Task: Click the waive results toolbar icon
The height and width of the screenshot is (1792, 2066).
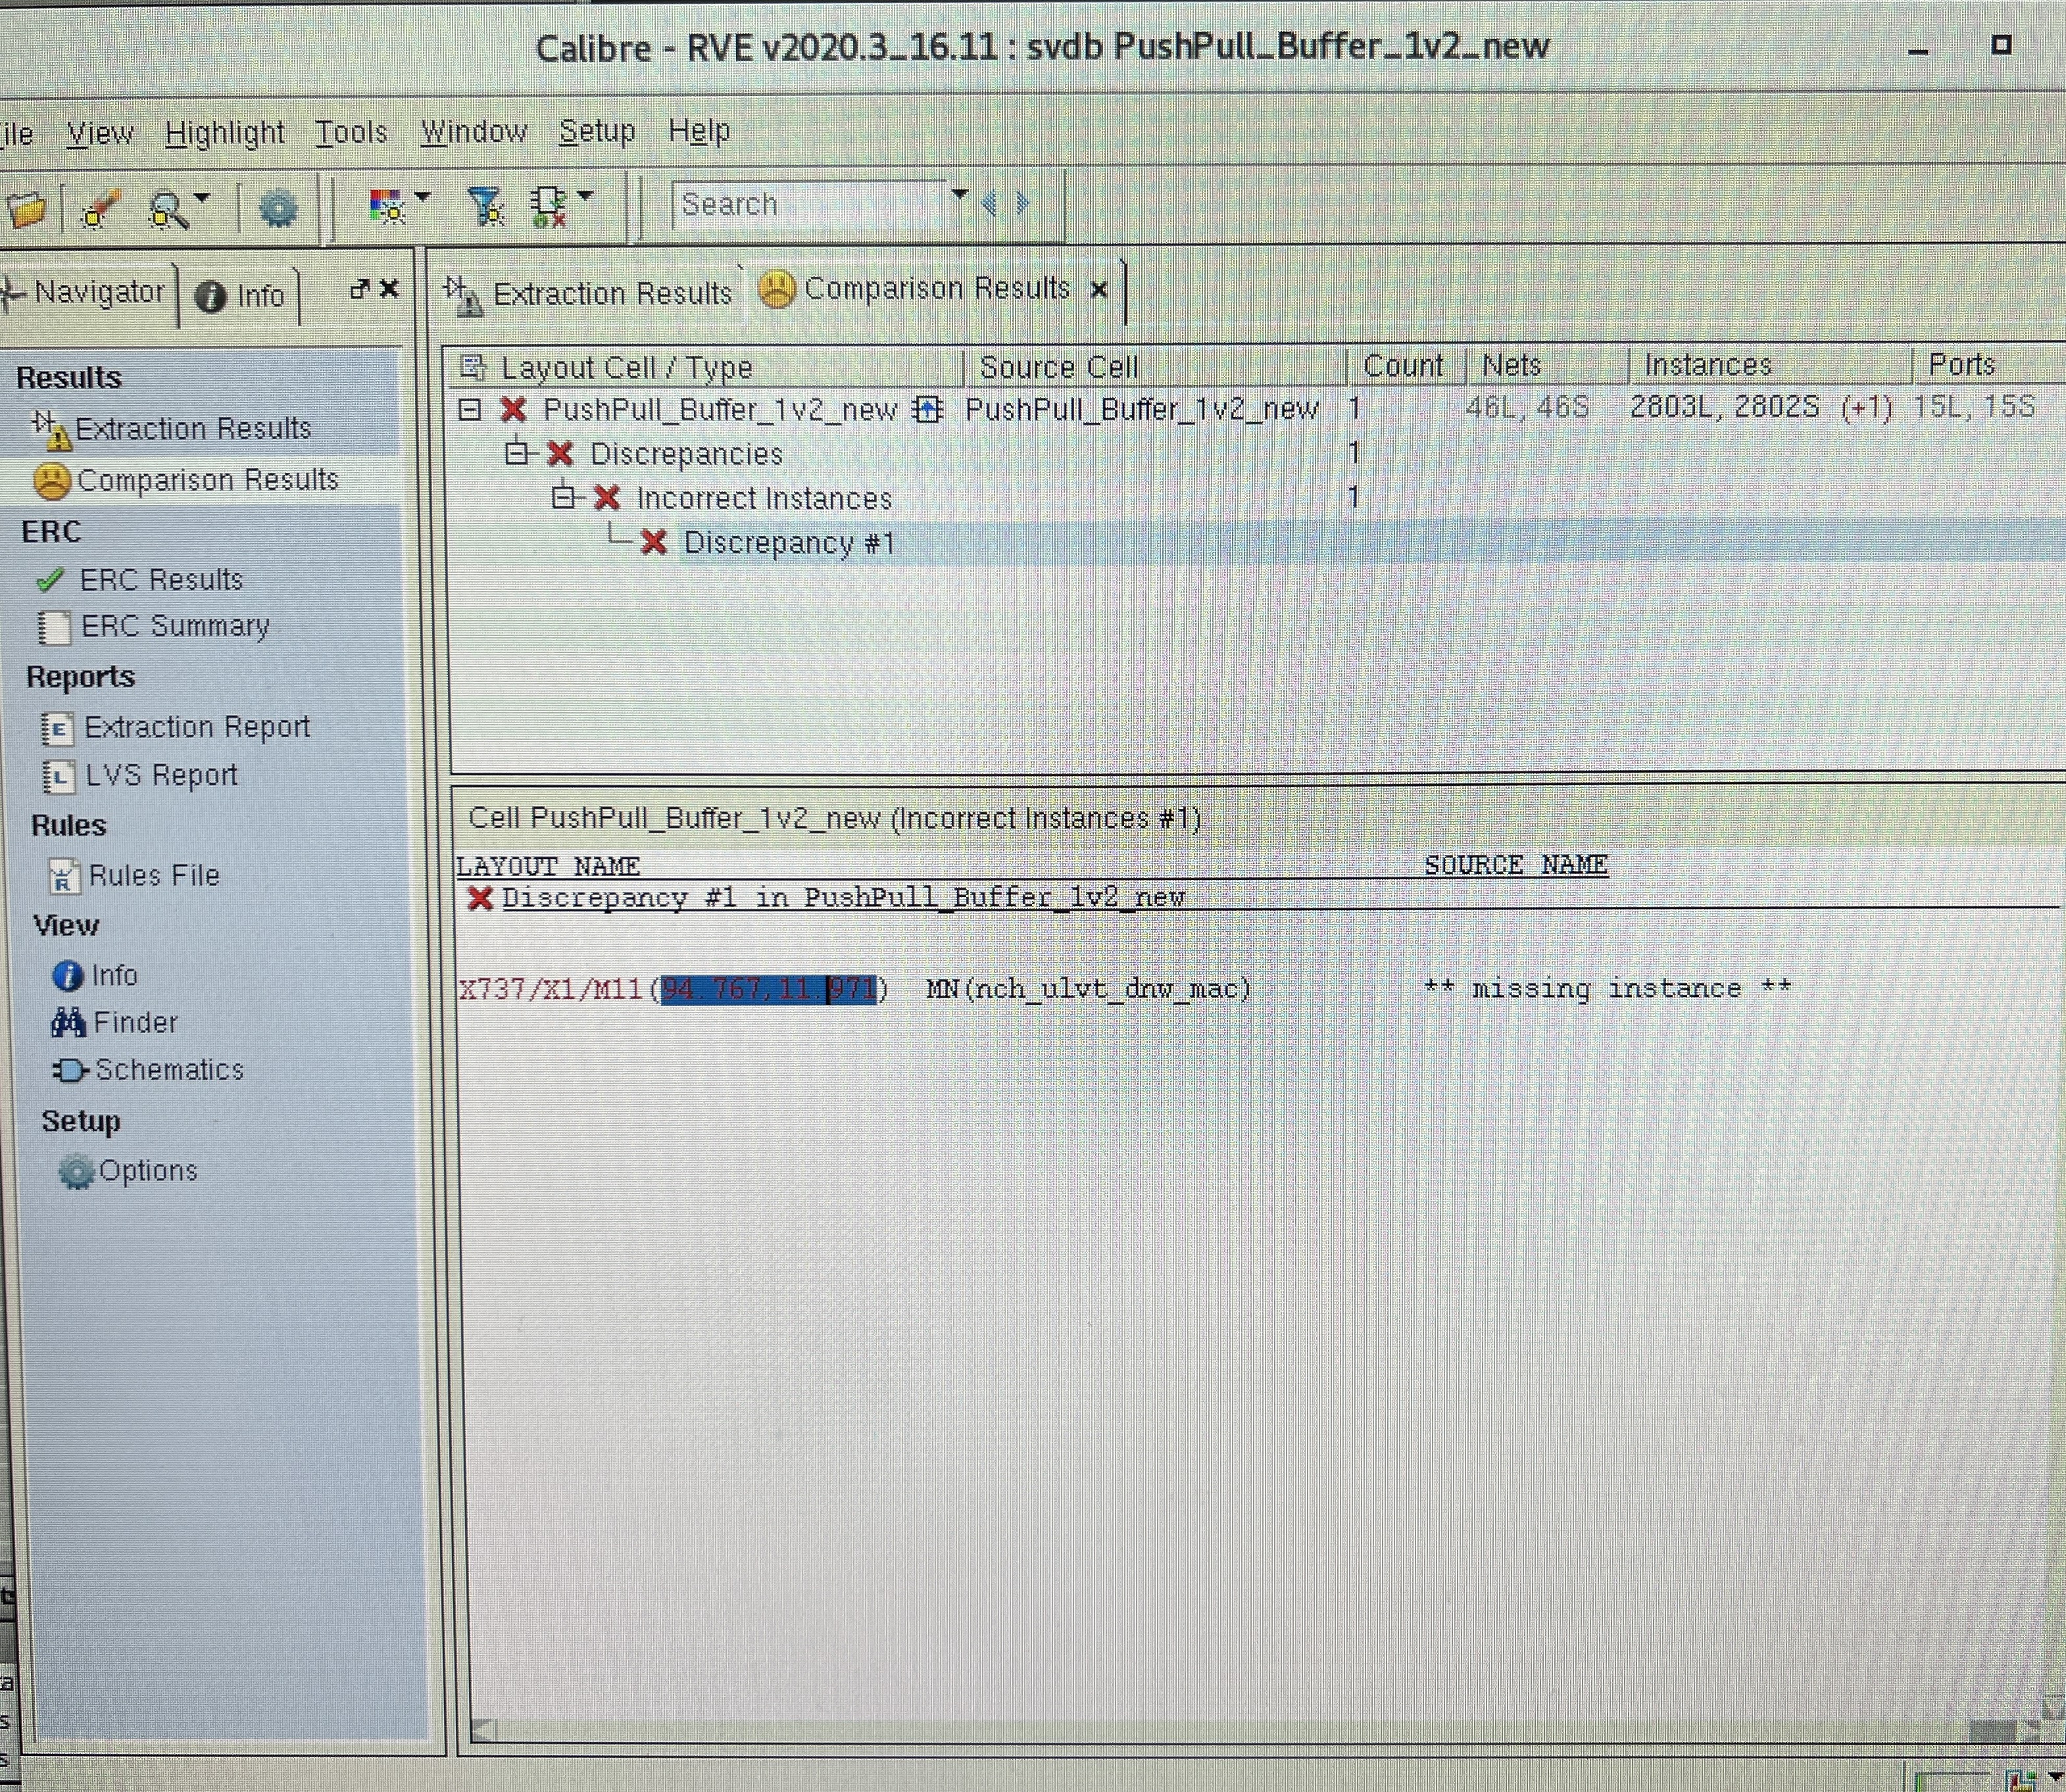Action: point(549,207)
